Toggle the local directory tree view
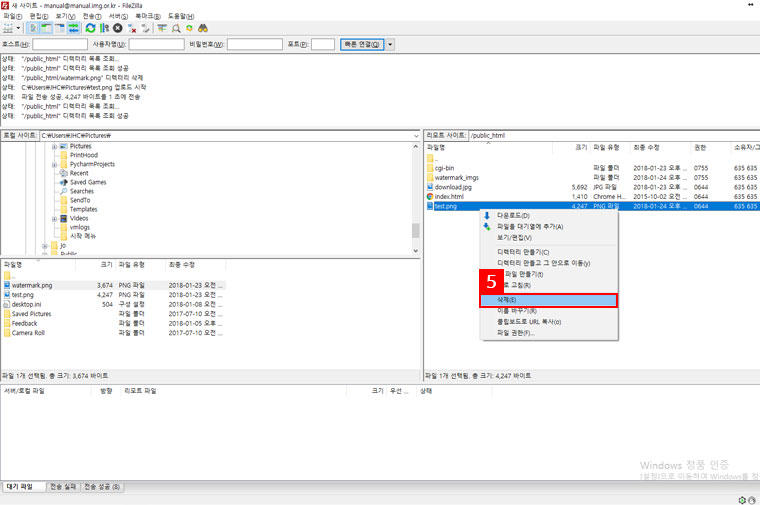760x505 pixels. tap(46, 28)
